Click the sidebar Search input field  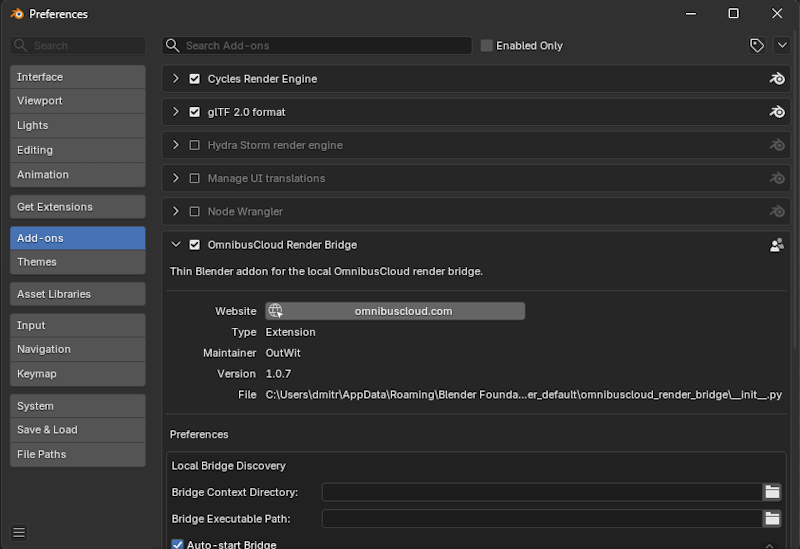(78, 45)
